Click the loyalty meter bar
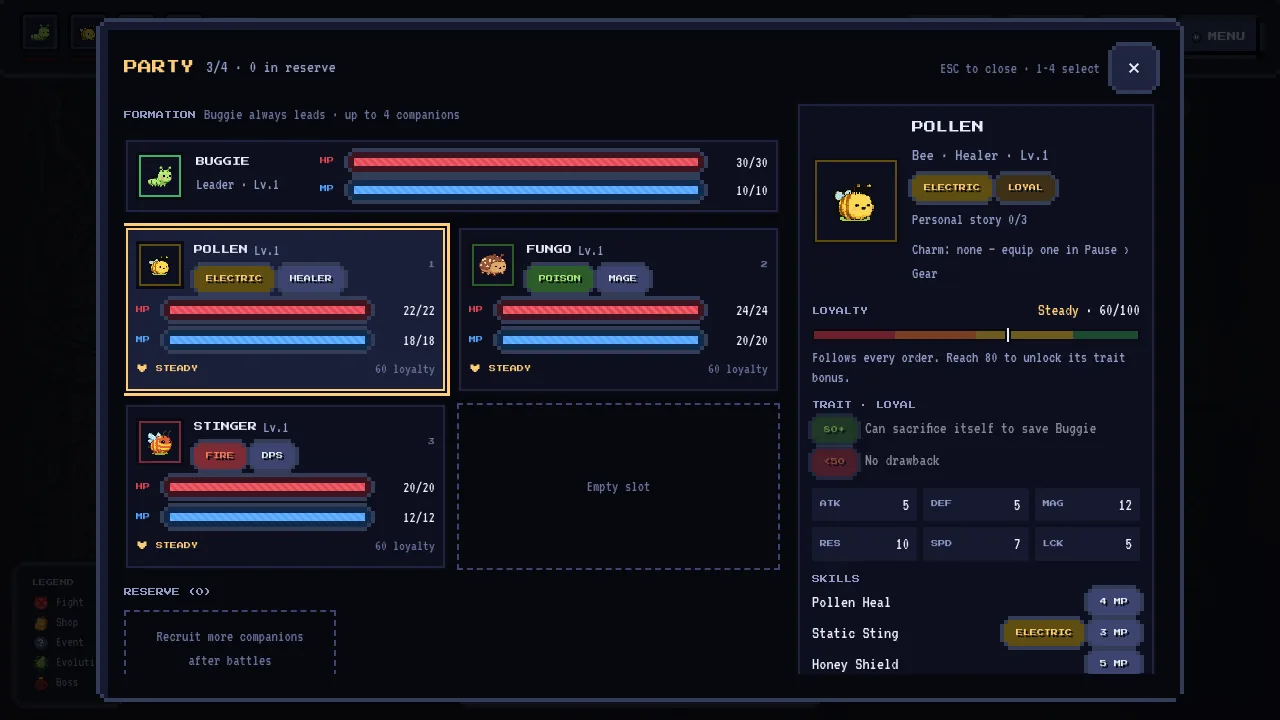Viewport: 1280px width, 720px height. pos(975,335)
